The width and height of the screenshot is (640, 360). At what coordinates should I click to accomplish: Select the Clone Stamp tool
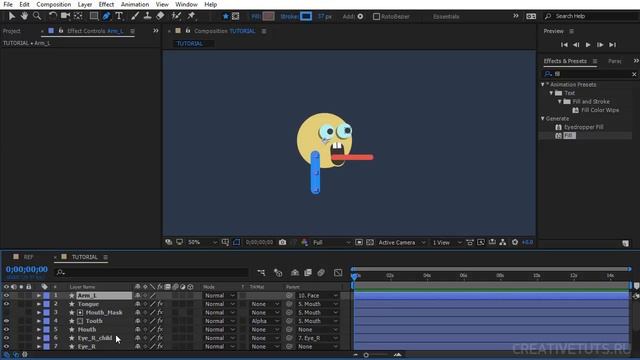(148, 16)
